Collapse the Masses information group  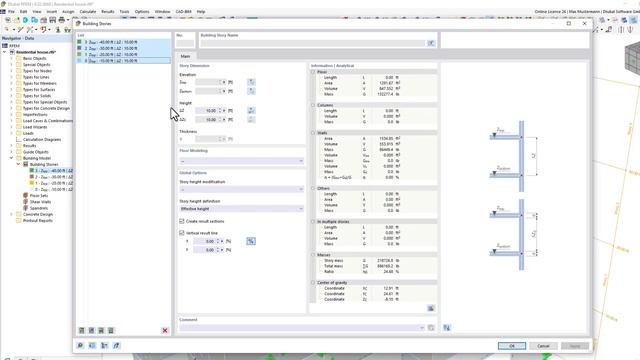[x=313, y=255]
